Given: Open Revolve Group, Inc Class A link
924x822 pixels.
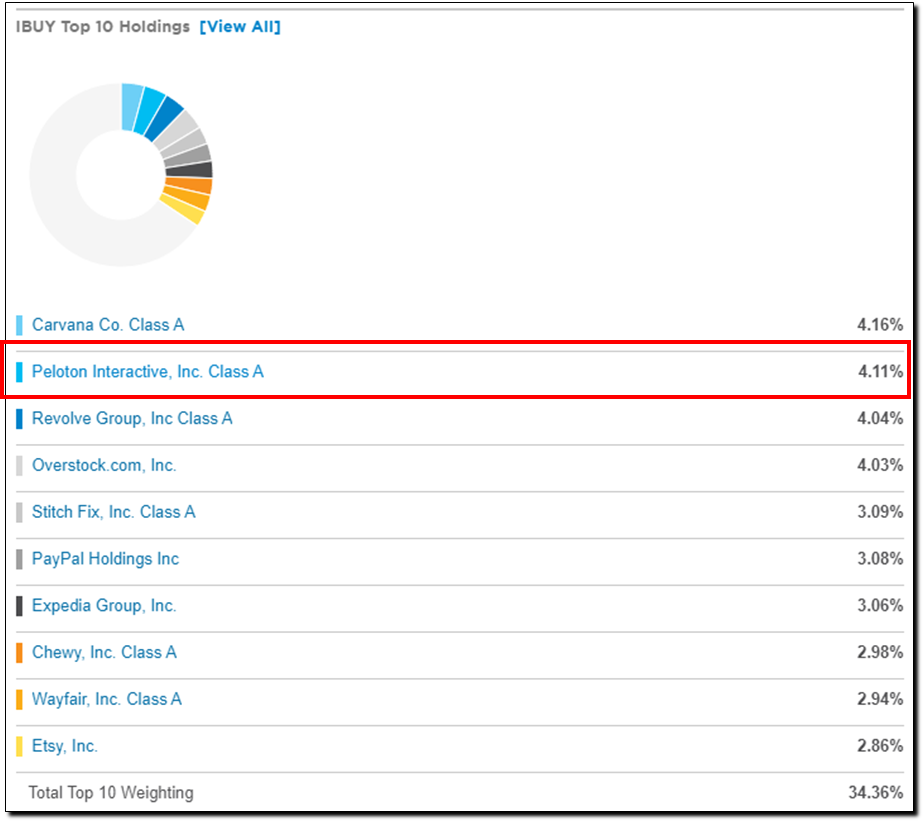Looking at the screenshot, I should (132, 418).
